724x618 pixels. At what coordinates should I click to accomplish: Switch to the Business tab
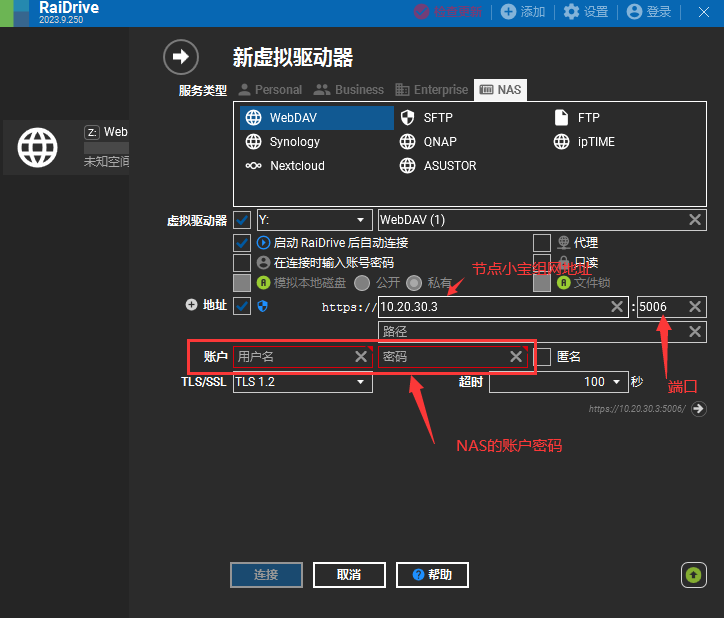coord(349,90)
